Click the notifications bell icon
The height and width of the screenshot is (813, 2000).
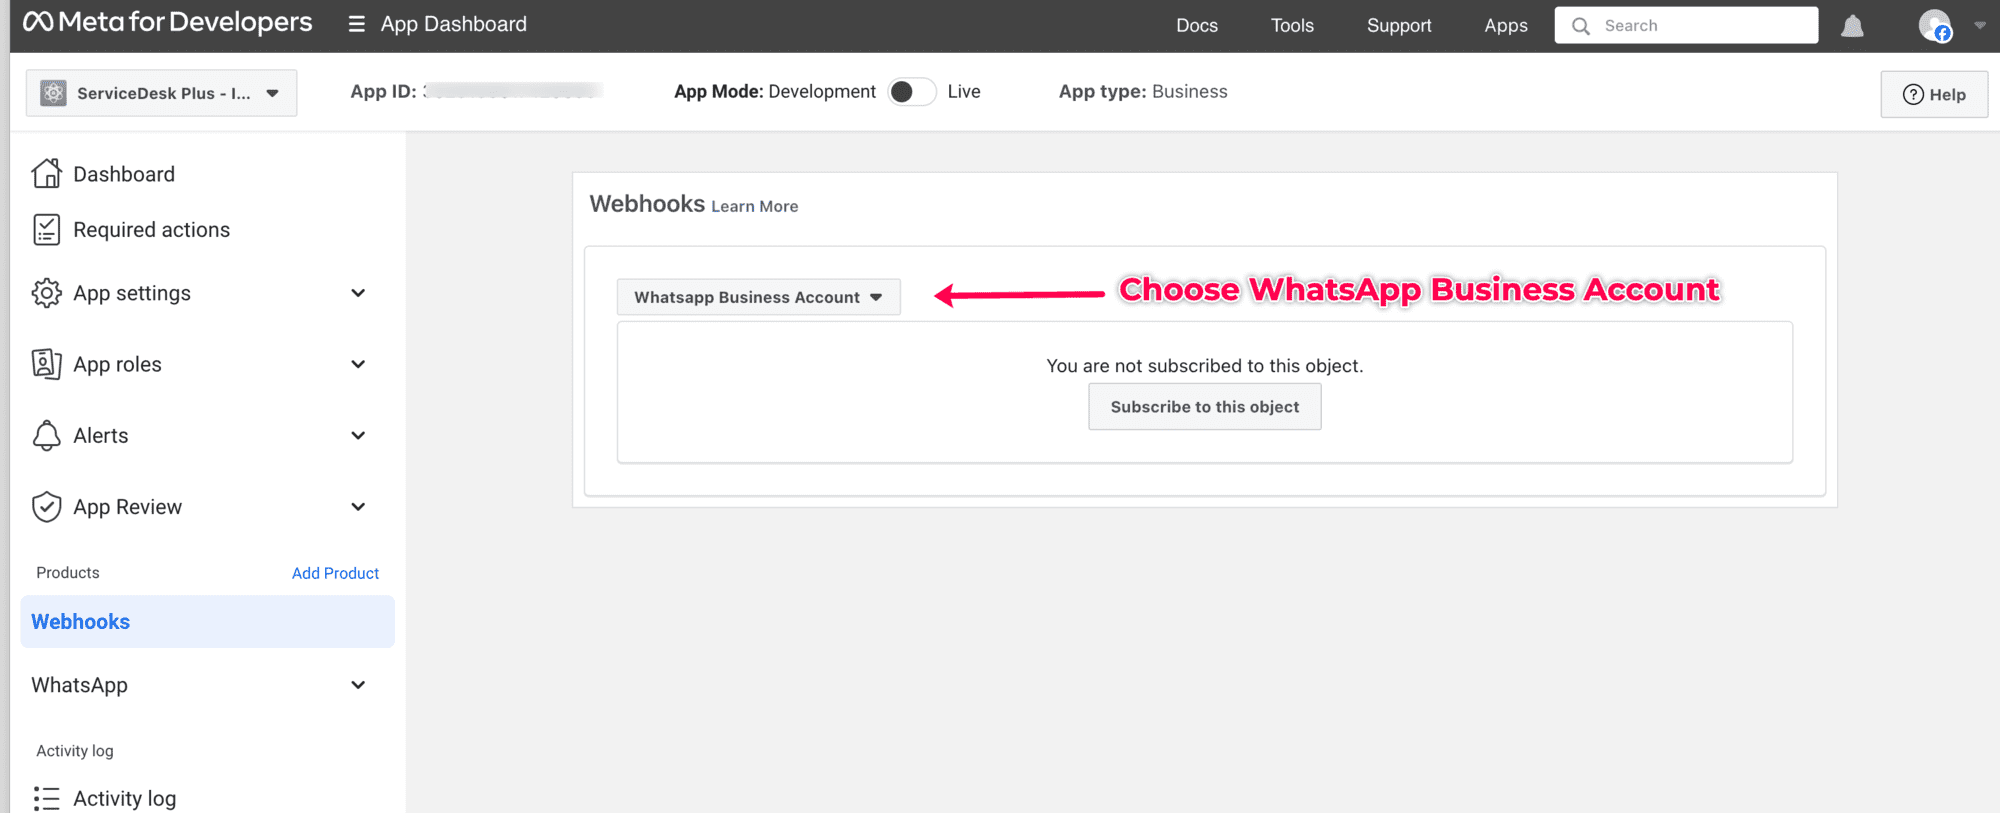click(1852, 26)
